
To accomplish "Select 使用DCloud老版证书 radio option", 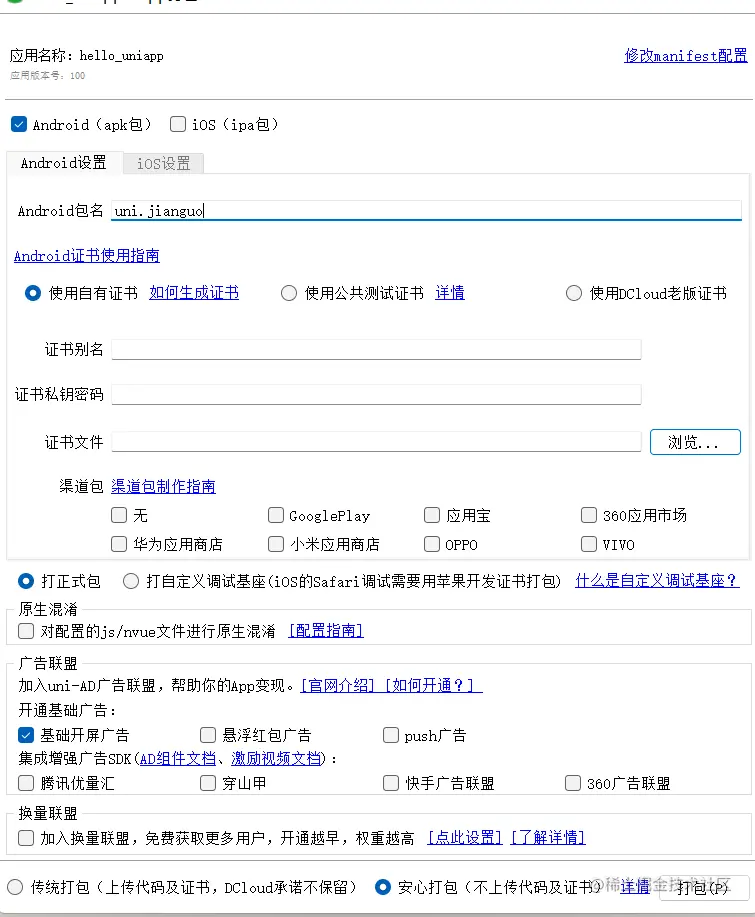I will point(574,293).
